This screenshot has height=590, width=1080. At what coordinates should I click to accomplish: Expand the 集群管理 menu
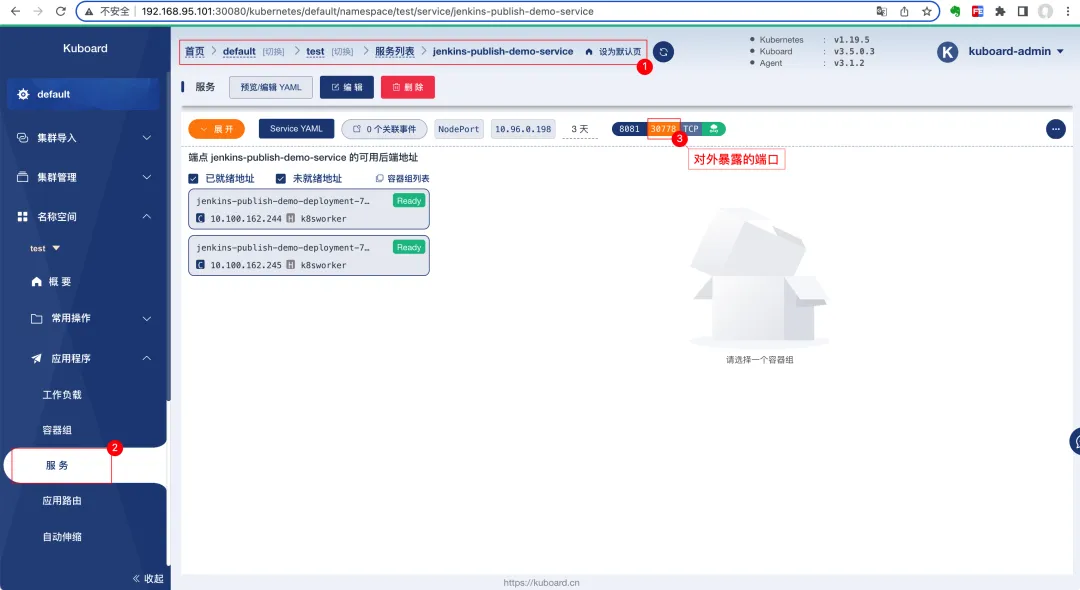point(84,177)
